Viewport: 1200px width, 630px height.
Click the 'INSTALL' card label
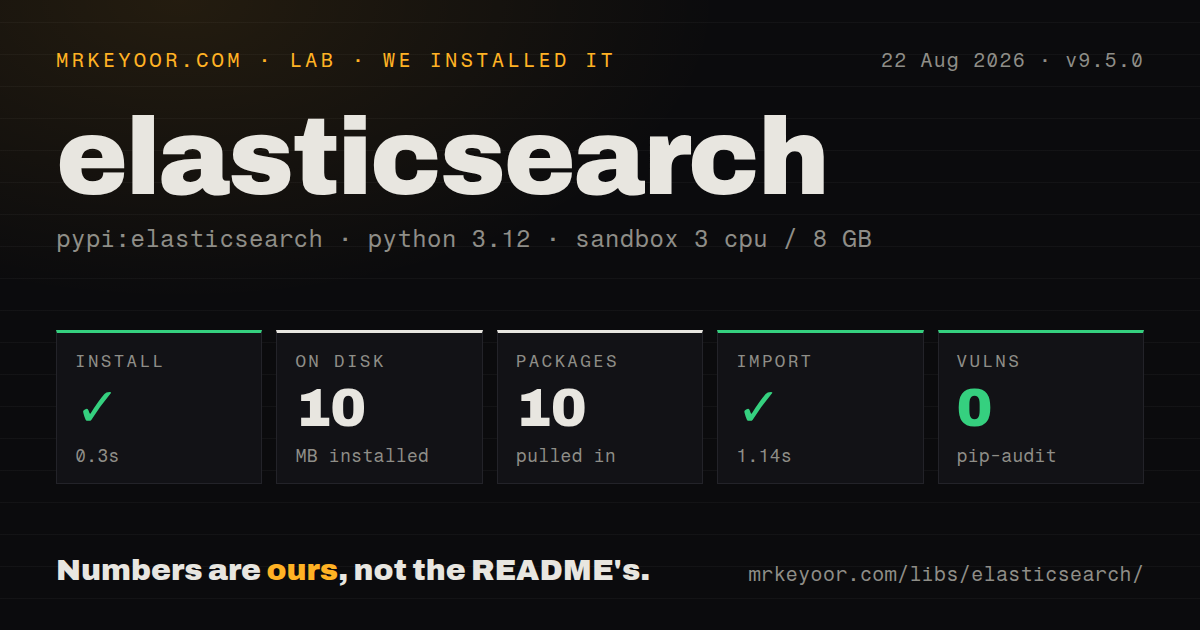pos(119,362)
